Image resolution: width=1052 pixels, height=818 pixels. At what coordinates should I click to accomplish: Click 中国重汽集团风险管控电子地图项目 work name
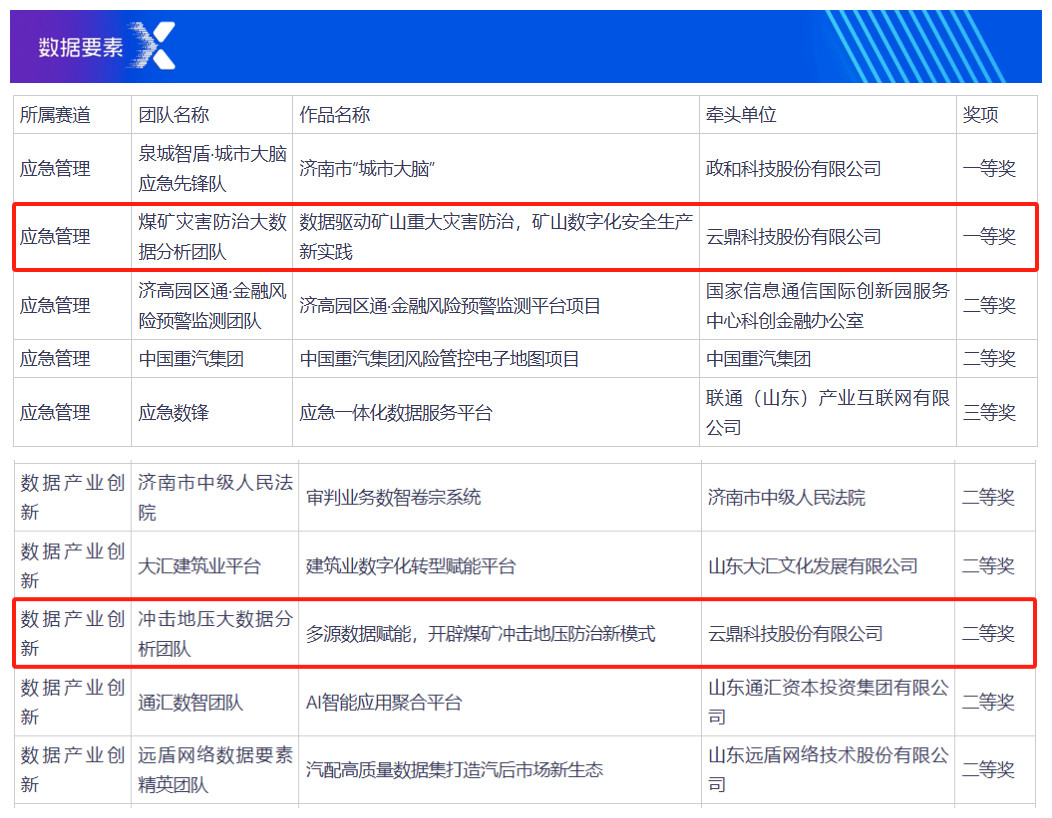[439, 359]
